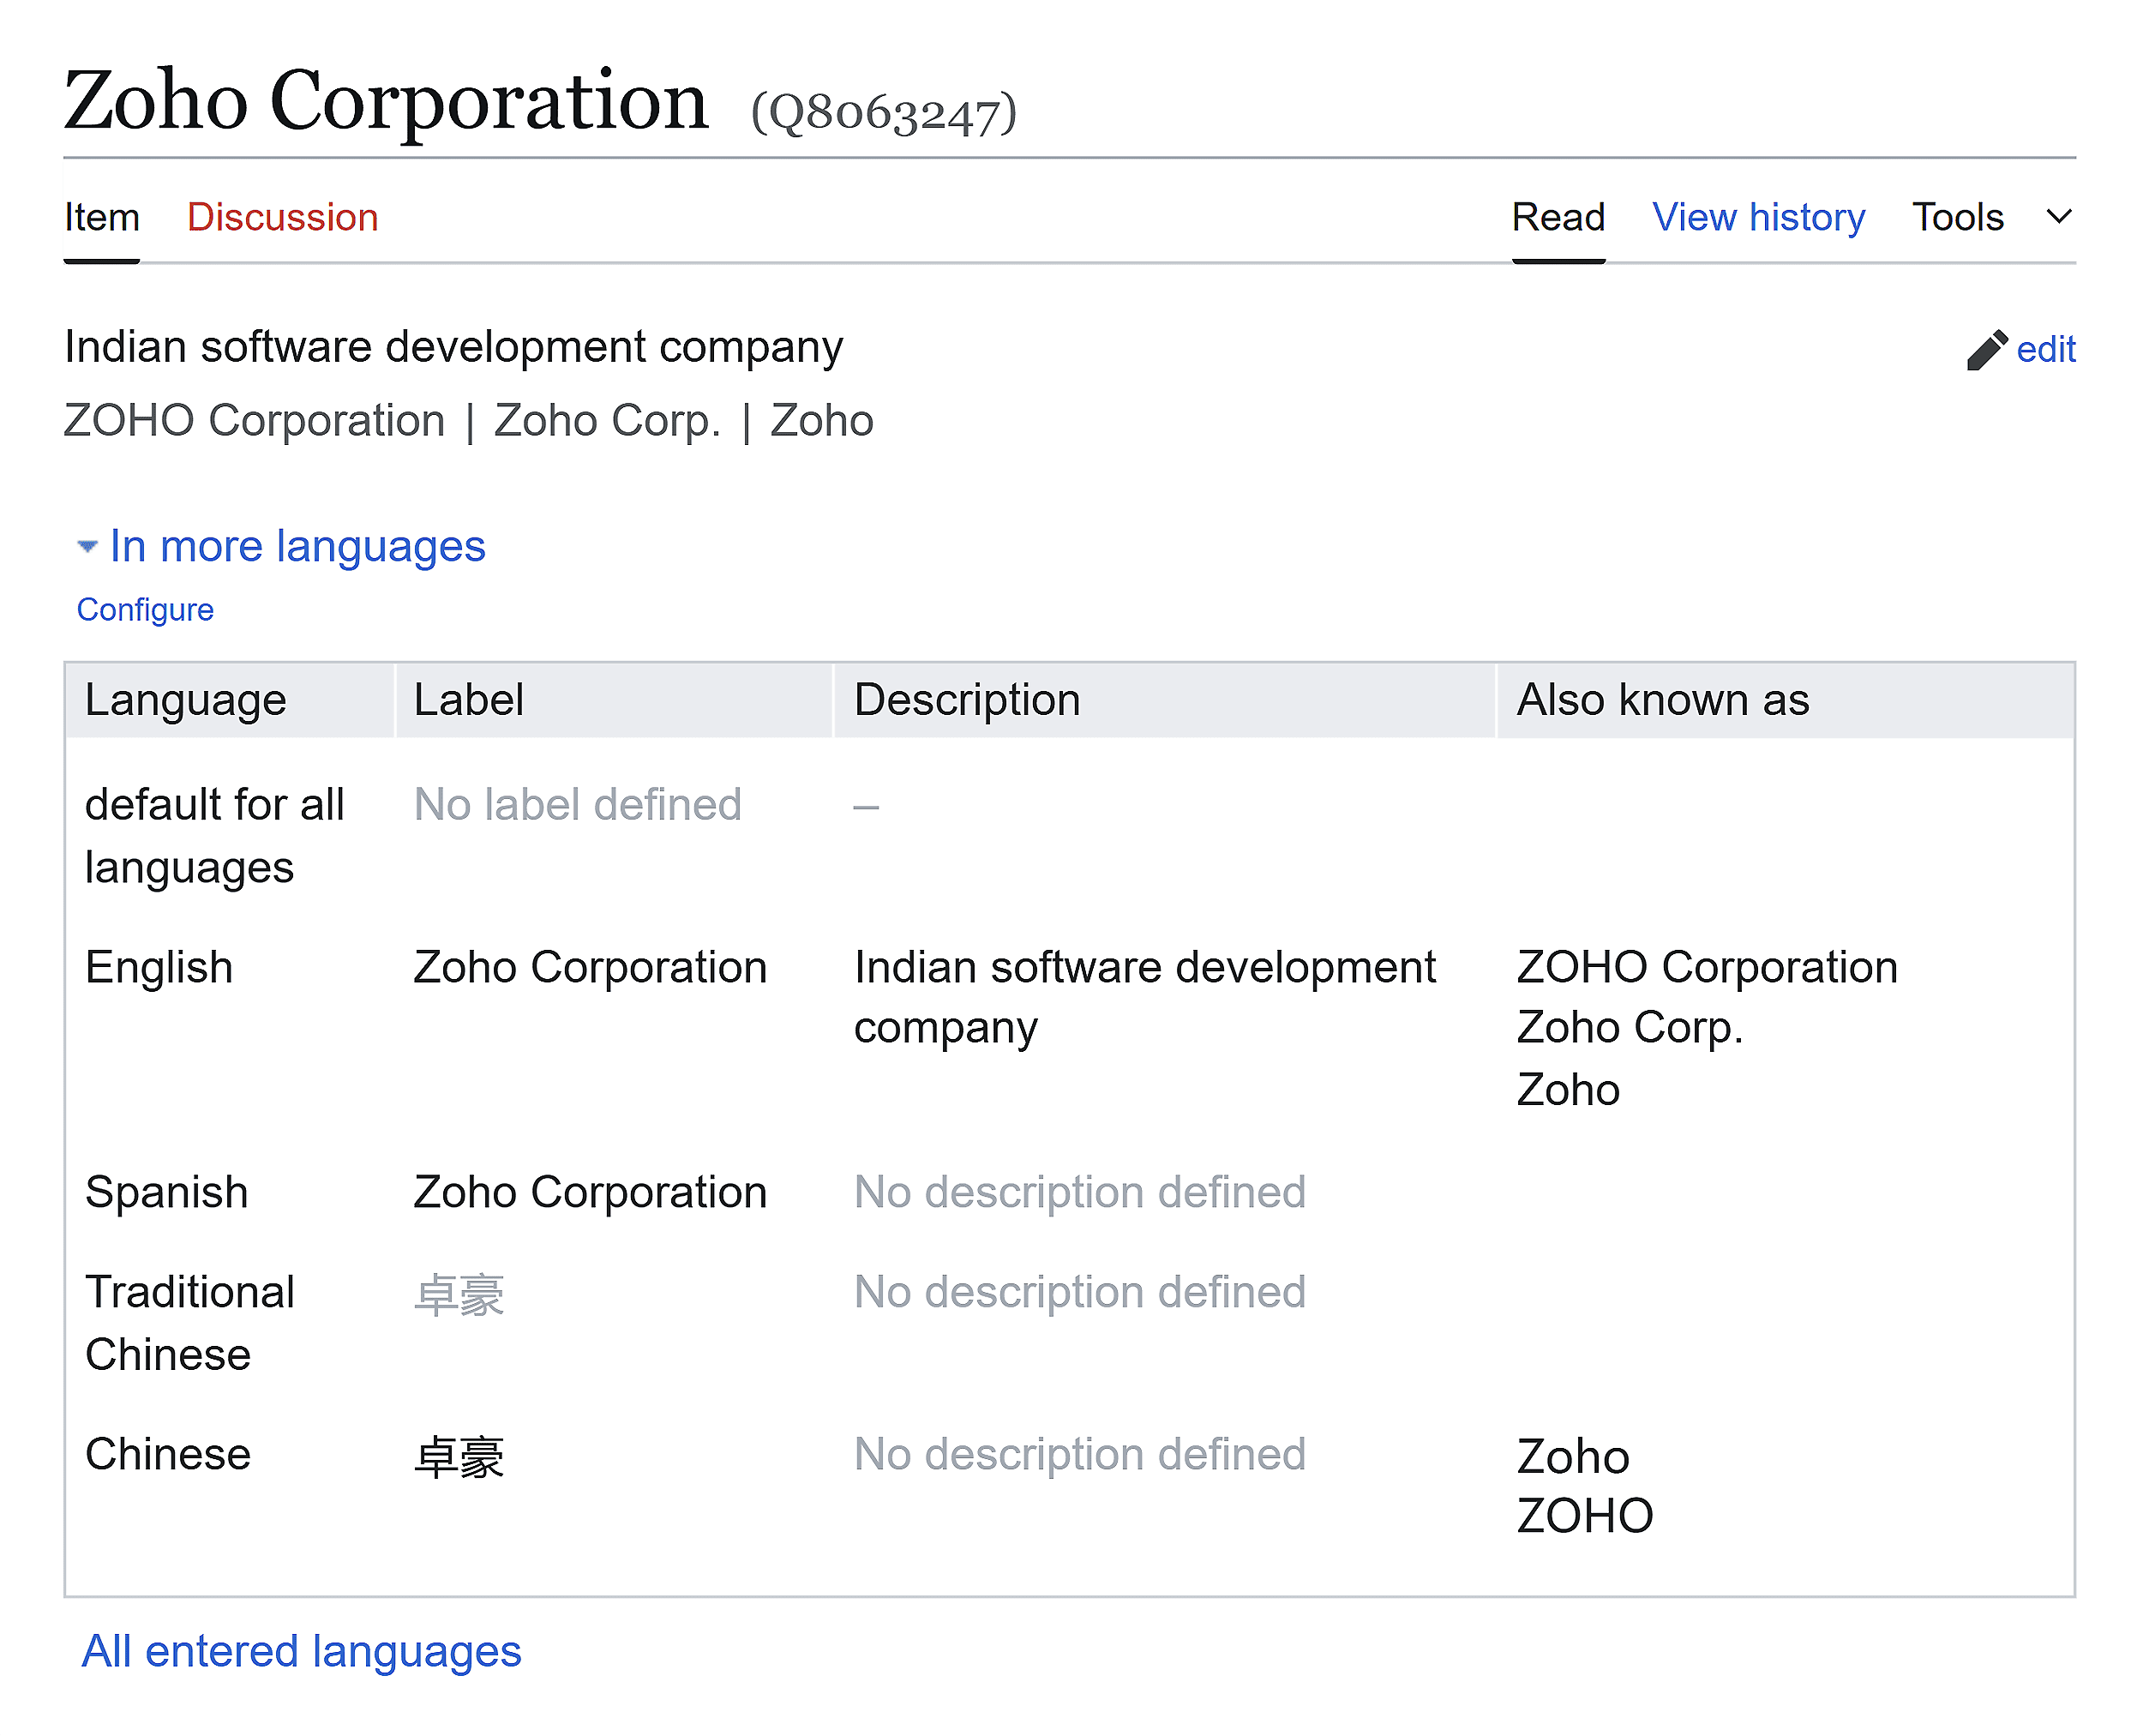Click the No label defined placeholder

[x=578, y=805]
